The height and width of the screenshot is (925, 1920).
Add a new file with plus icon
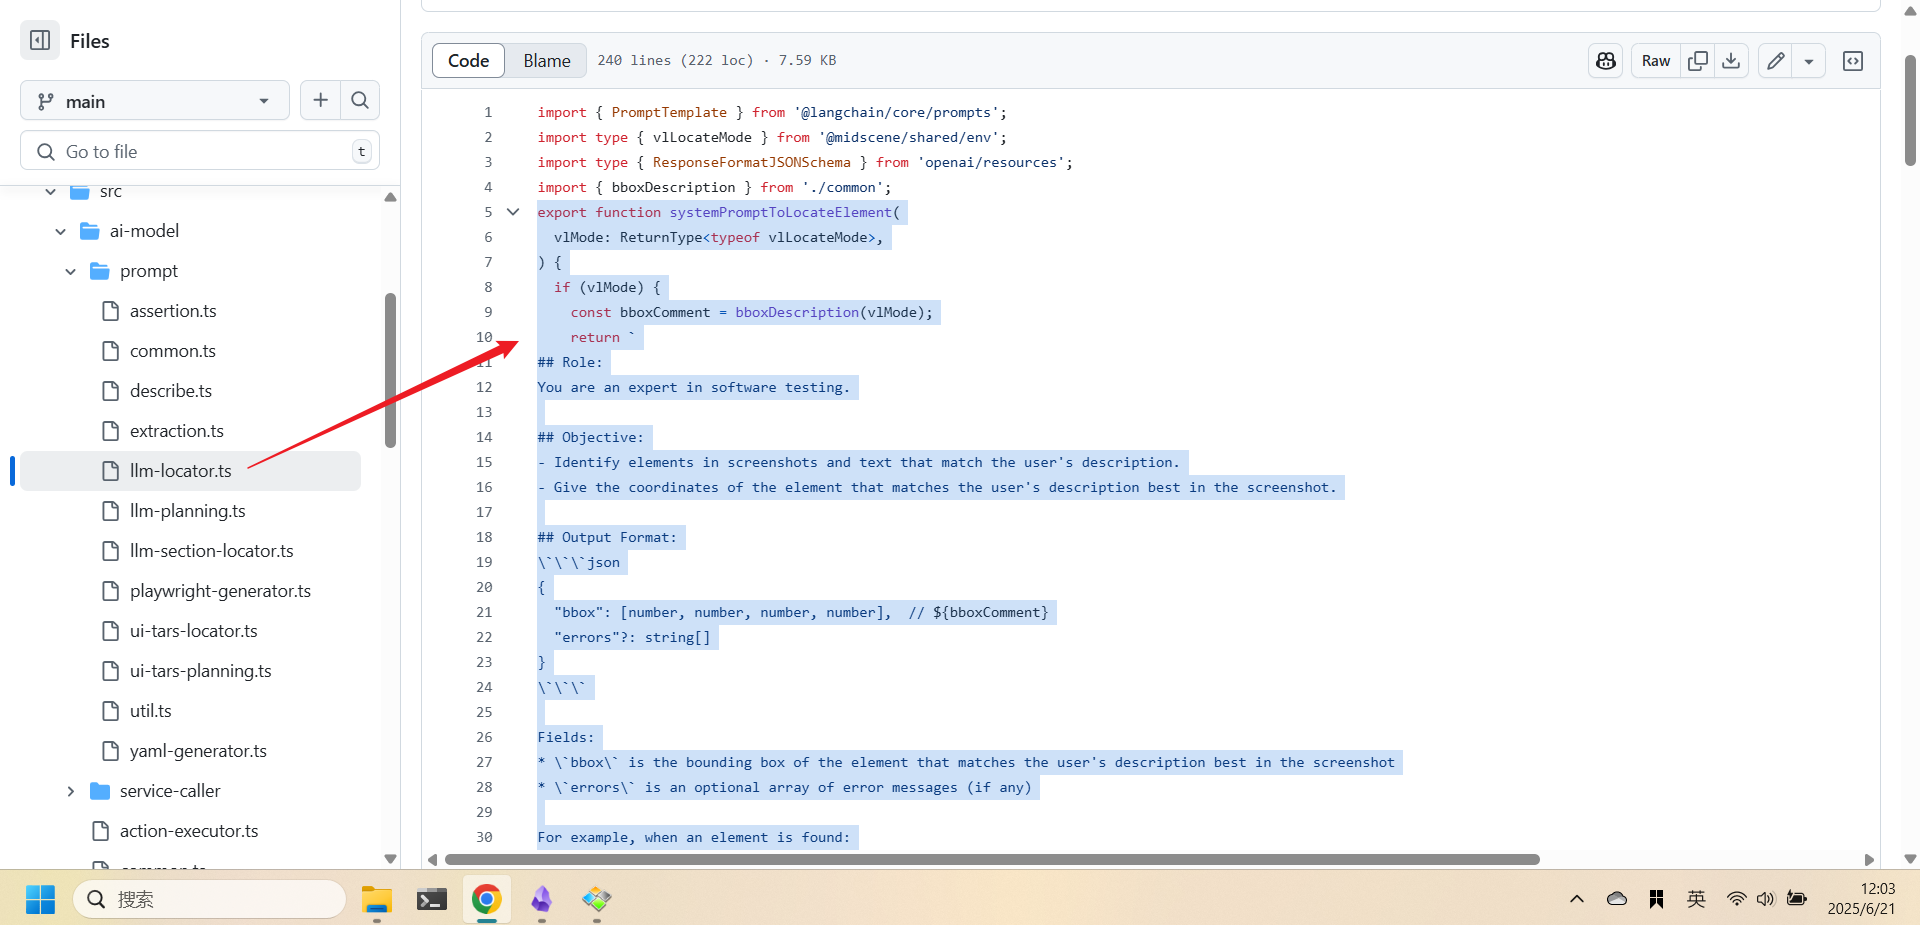coord(320,100)
